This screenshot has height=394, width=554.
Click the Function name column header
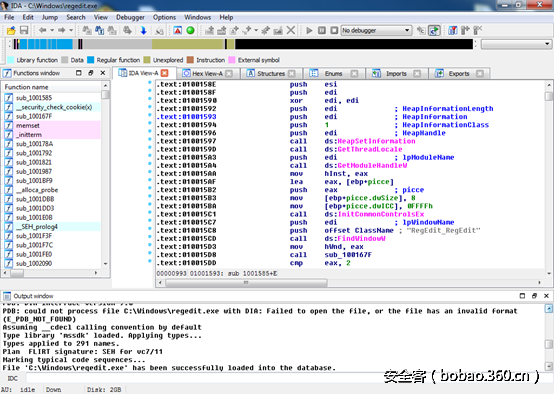tap(52, 87)
